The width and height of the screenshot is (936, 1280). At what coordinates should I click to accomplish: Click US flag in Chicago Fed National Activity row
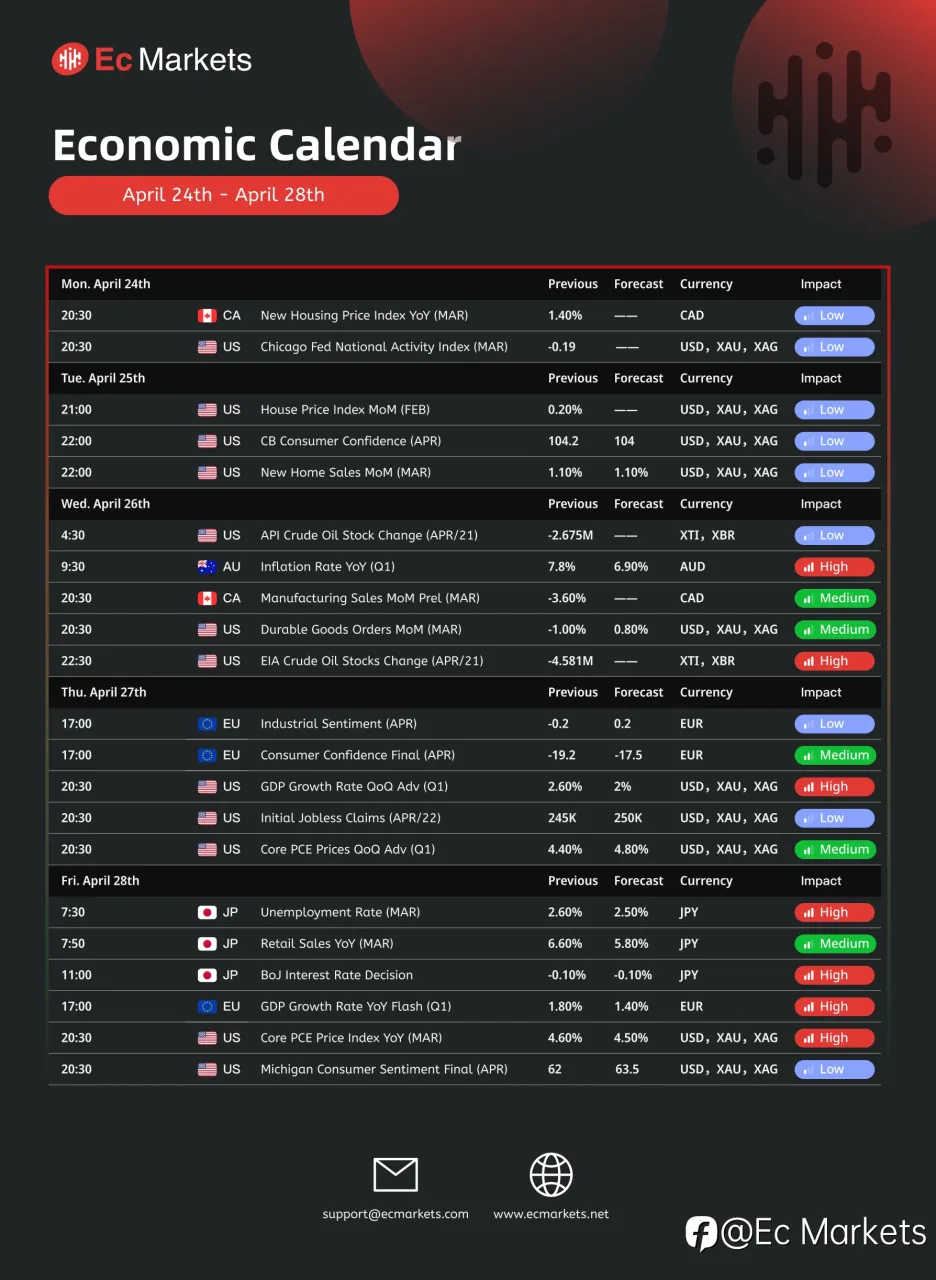(207, 347)
